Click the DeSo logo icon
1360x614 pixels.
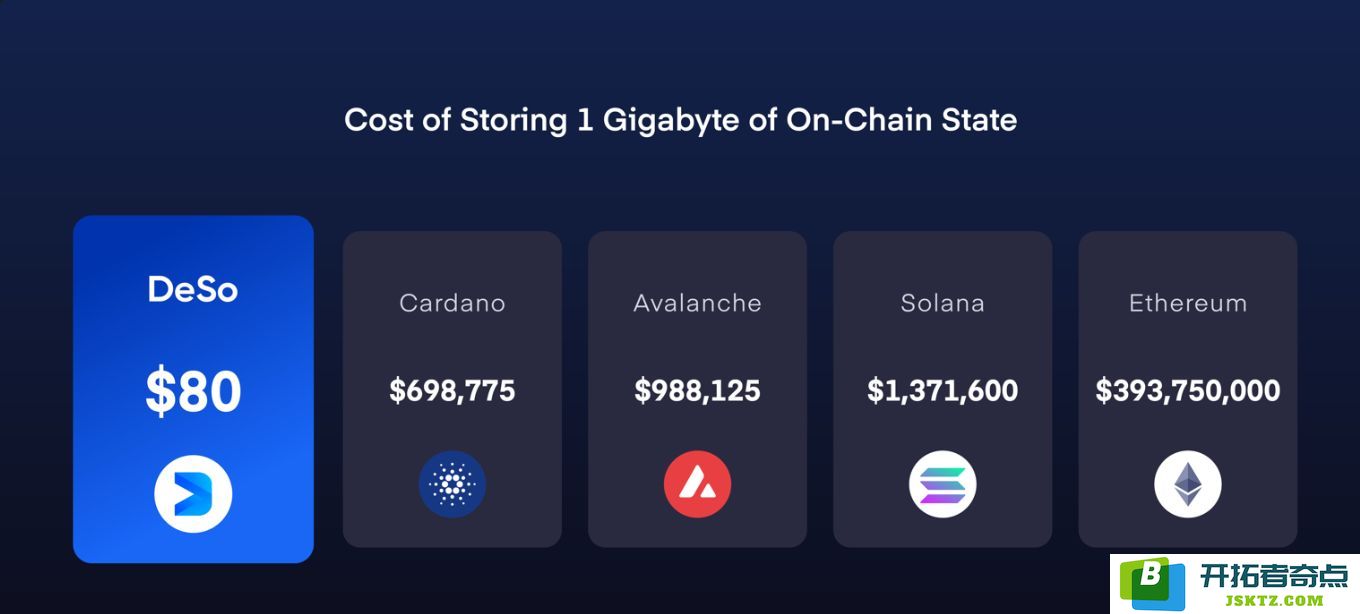tap(193, 494)
